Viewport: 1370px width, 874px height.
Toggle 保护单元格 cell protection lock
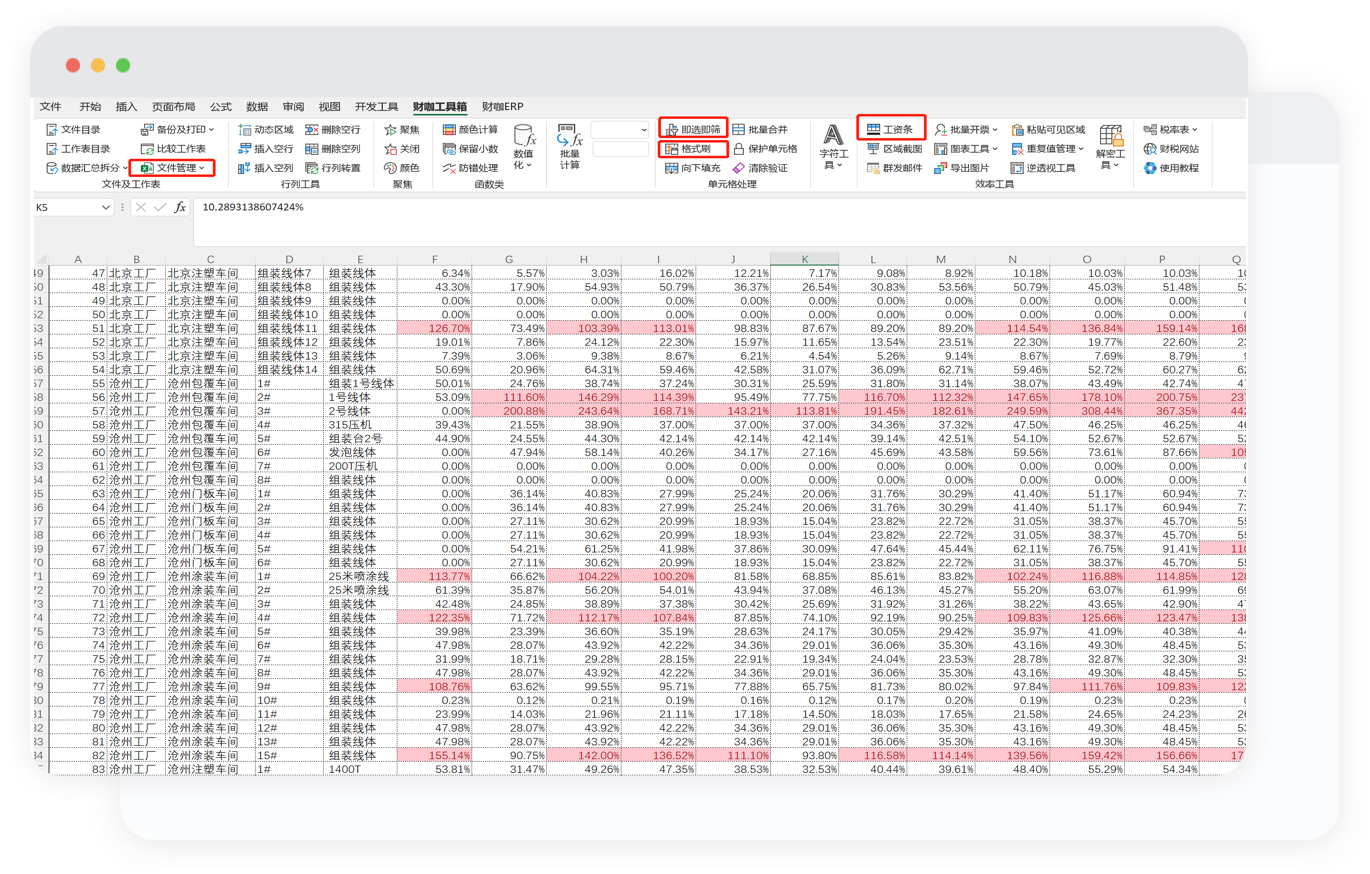[739, 149]
